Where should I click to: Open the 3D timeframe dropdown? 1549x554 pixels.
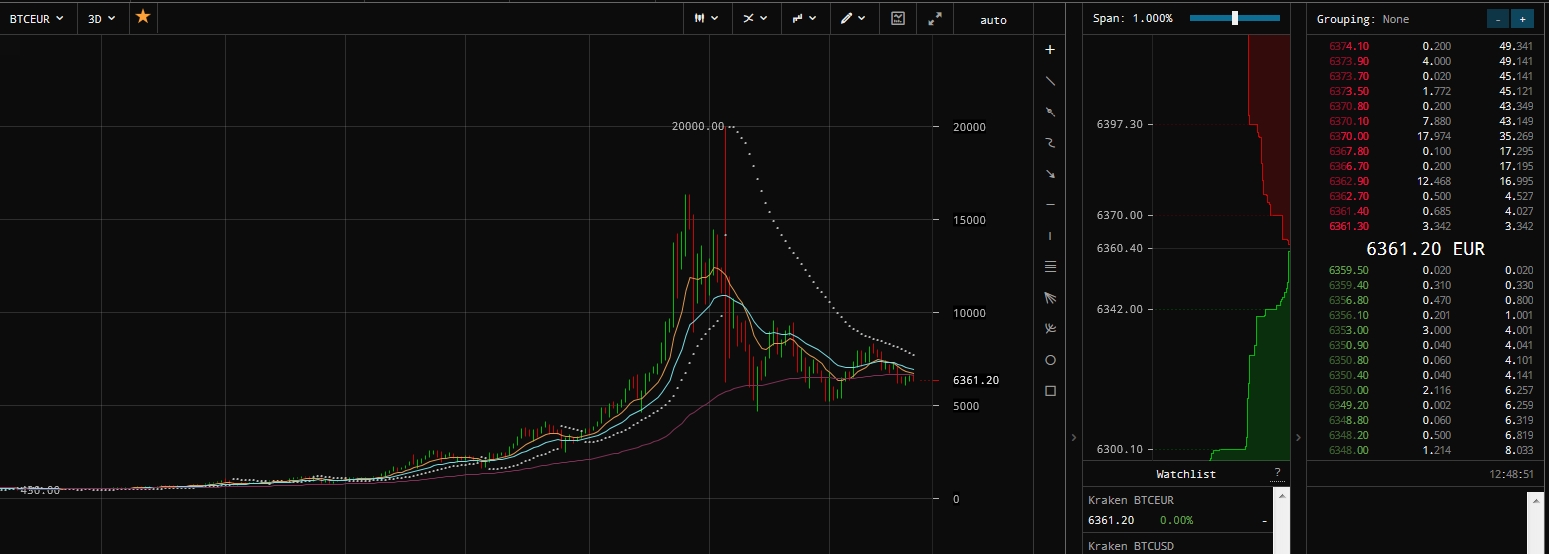pyautogui.click(x=102, y=18)
